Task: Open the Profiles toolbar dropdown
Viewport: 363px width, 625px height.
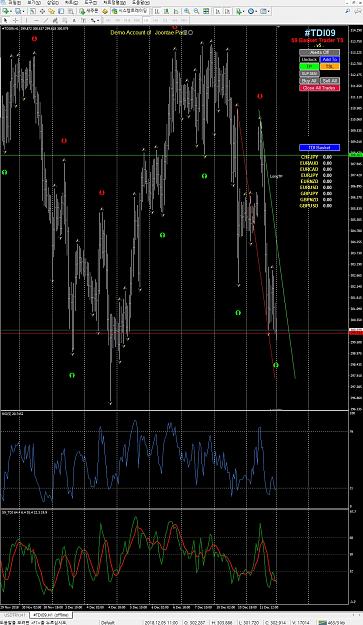Action: [19, 11]
